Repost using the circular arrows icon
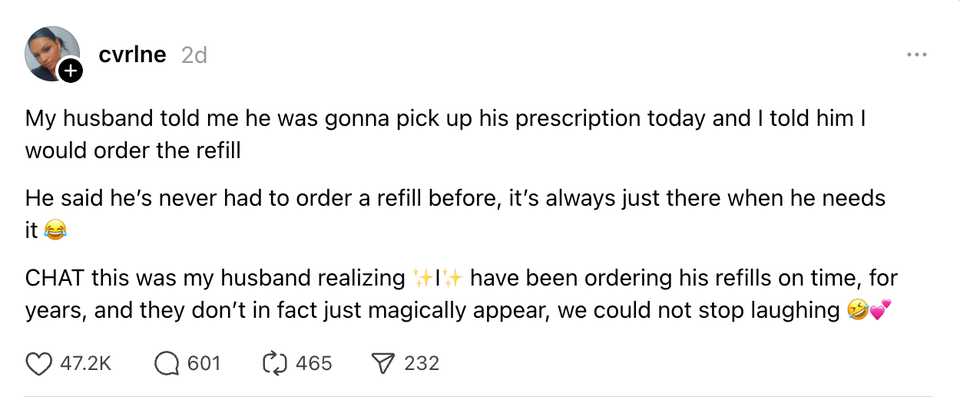960x413 pixels. [x=274, y=363]
